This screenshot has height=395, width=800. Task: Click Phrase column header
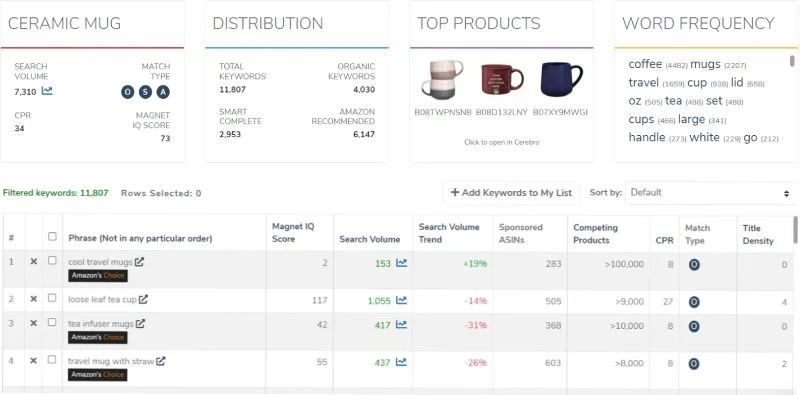point(140,238)
